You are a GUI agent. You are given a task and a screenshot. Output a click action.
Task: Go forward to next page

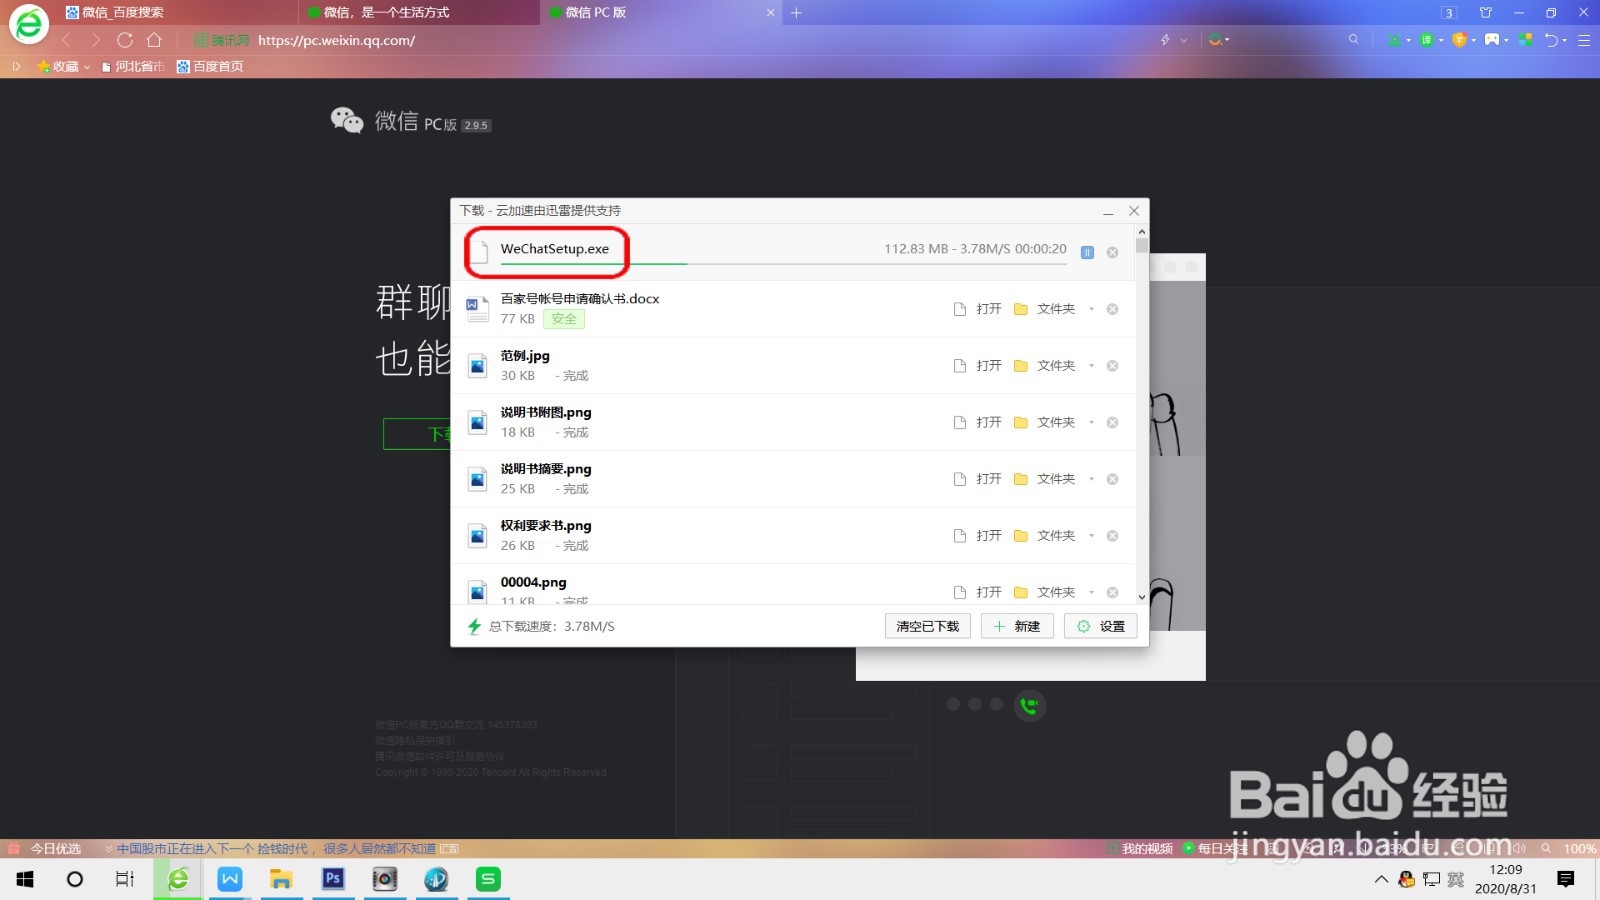[95, 40]
